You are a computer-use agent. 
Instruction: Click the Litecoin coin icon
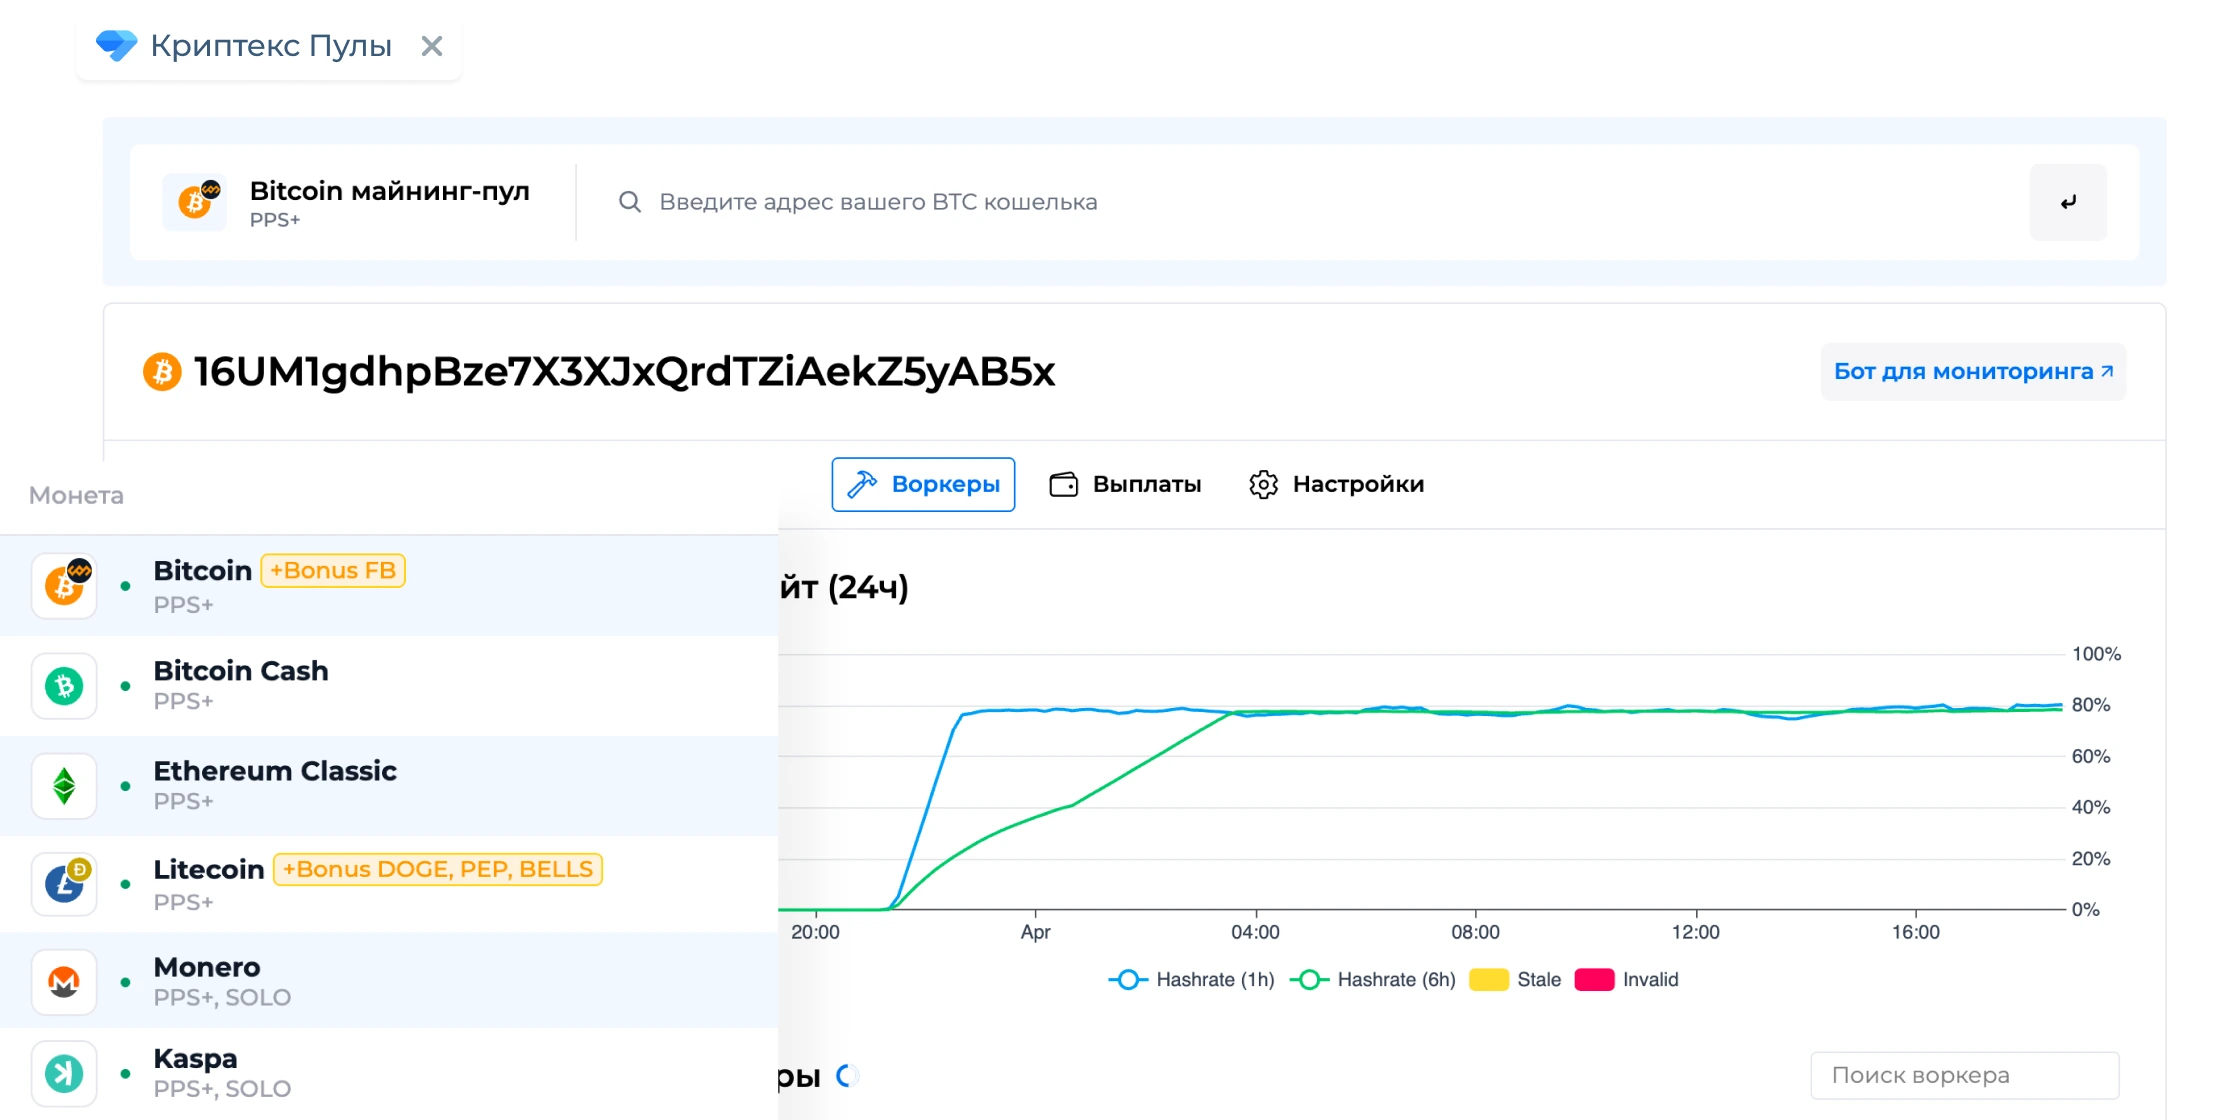pyautogui.click(x=63, y=883)
